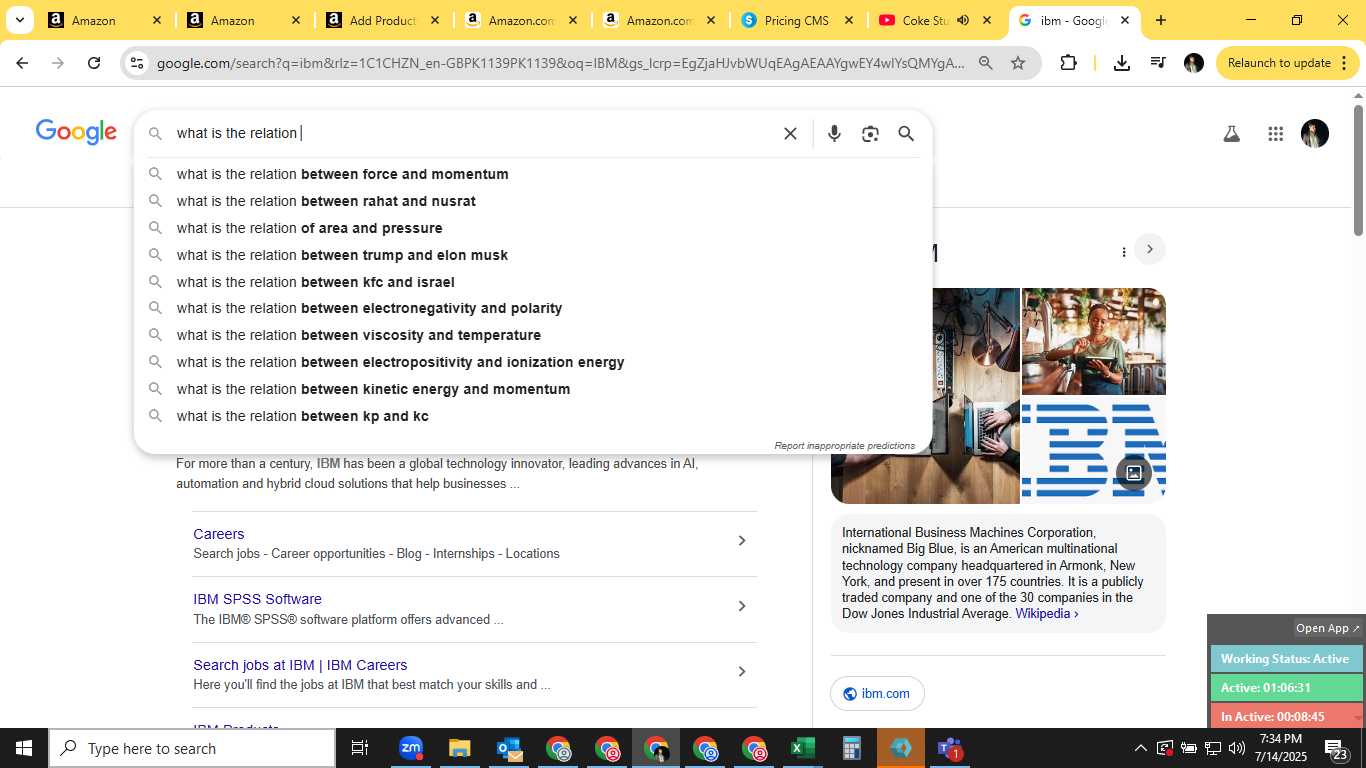
Task: Select suggestion between rahat and nusrat
Action: tap(533, 201)
